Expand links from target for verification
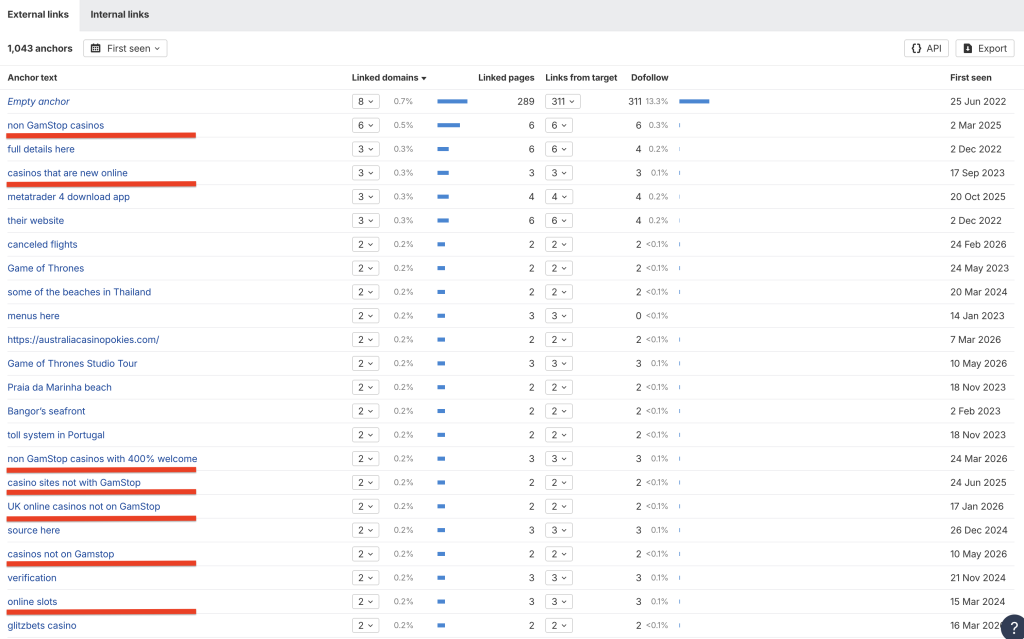Screen dimensions: 1024x639 click(x=559, y=578)
